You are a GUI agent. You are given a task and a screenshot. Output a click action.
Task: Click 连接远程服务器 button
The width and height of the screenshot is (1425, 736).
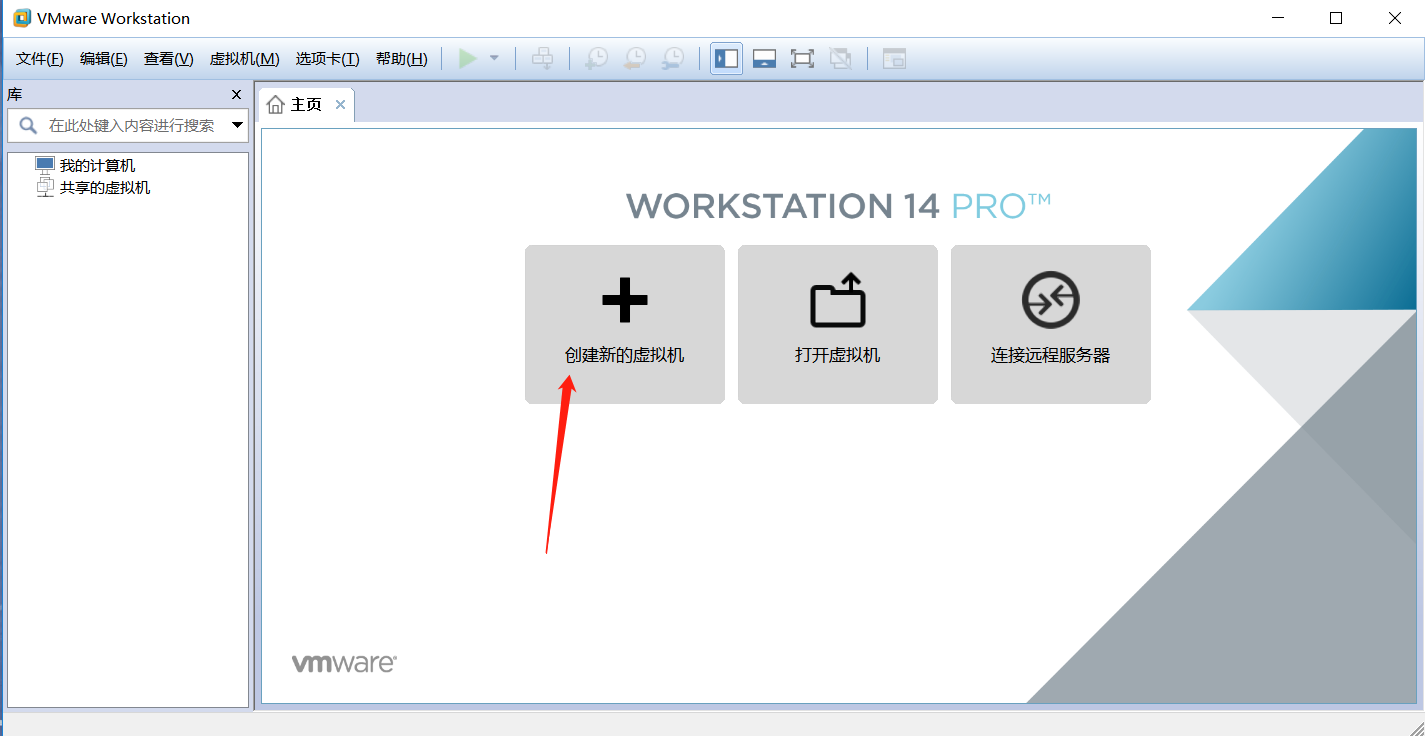pyautogui.click(x=1051, y=325)
